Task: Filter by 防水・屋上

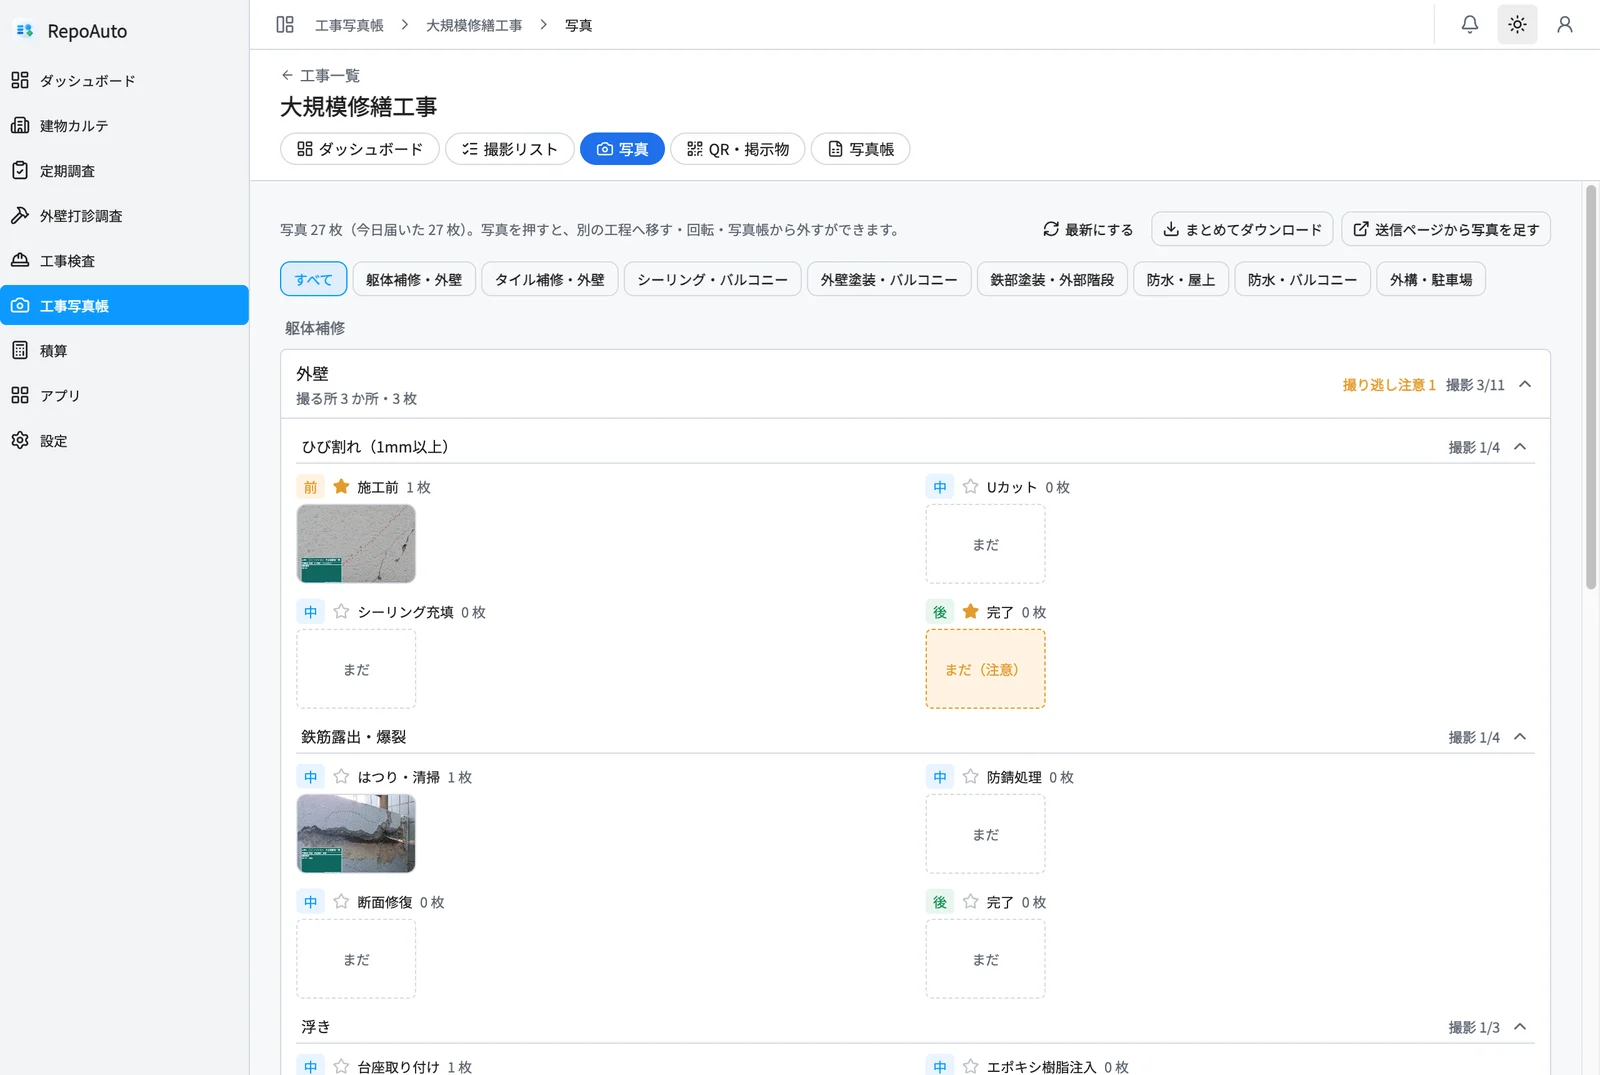Action: (1181, 279)
